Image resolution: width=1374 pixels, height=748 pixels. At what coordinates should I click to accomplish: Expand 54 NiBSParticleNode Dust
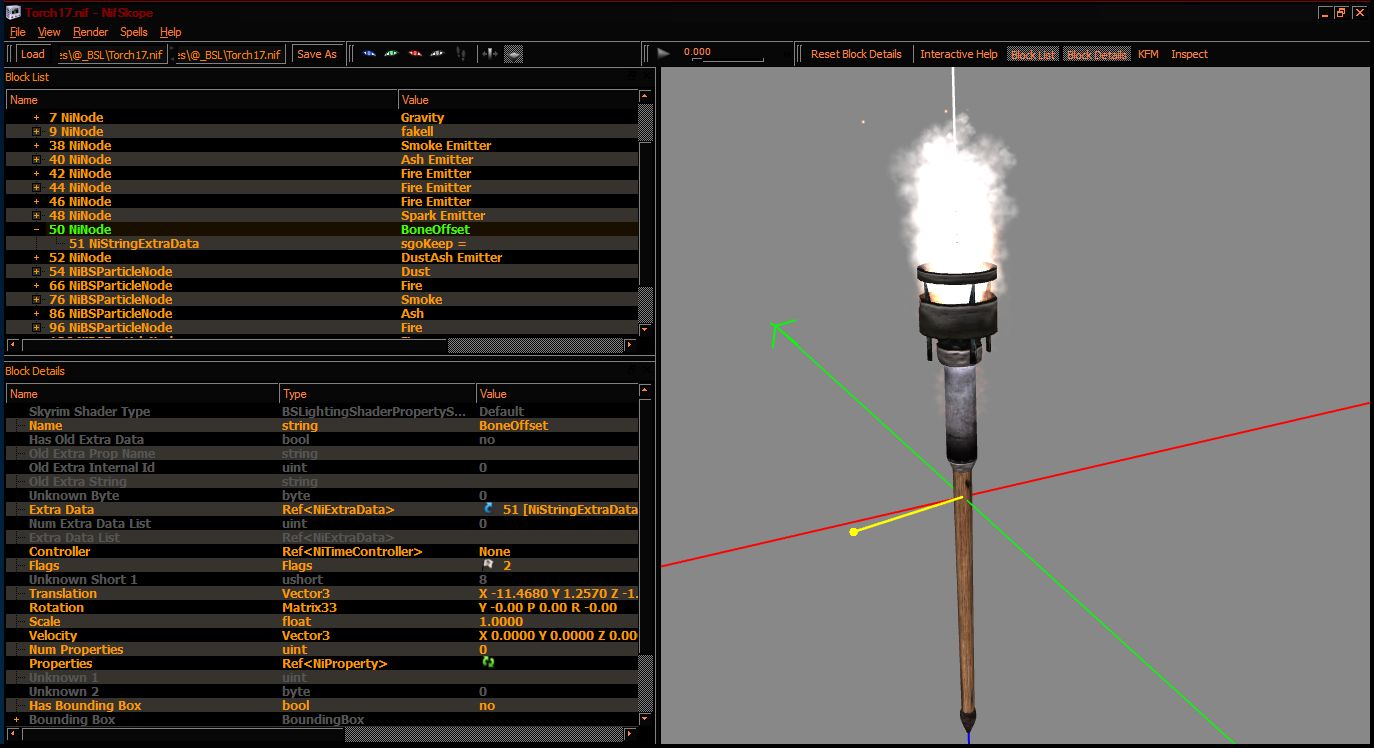(37, 271)
